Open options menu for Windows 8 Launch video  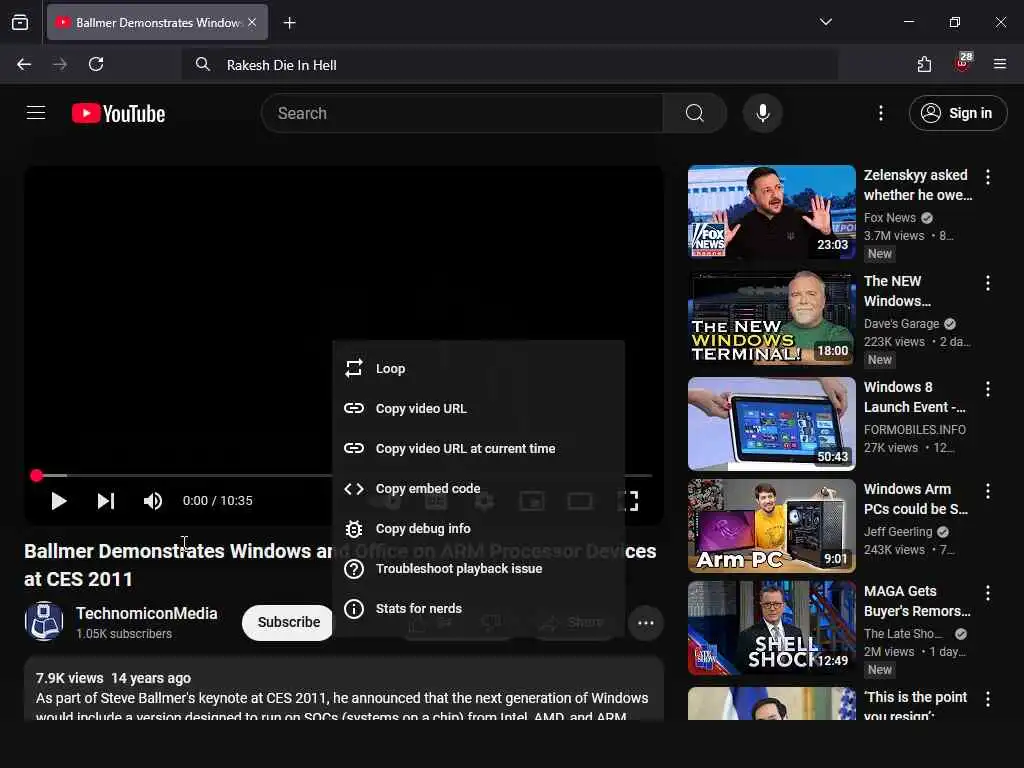[x=987, y=389]
